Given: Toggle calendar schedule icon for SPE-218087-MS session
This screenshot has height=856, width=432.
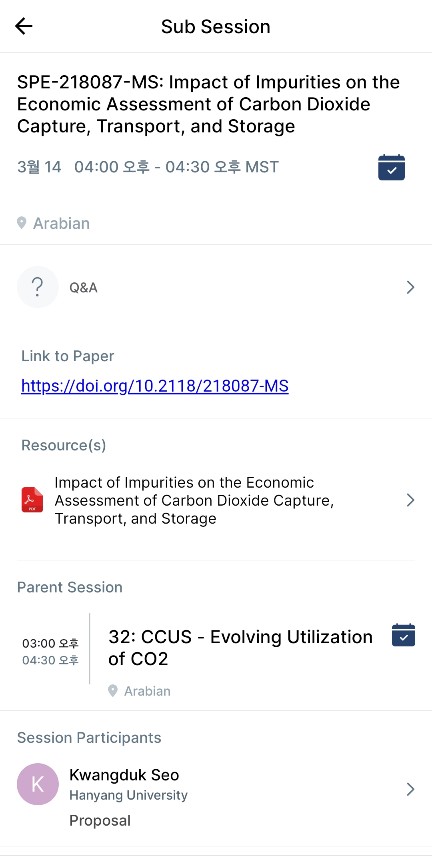Looking at the screenshot, I should (392, 167).
